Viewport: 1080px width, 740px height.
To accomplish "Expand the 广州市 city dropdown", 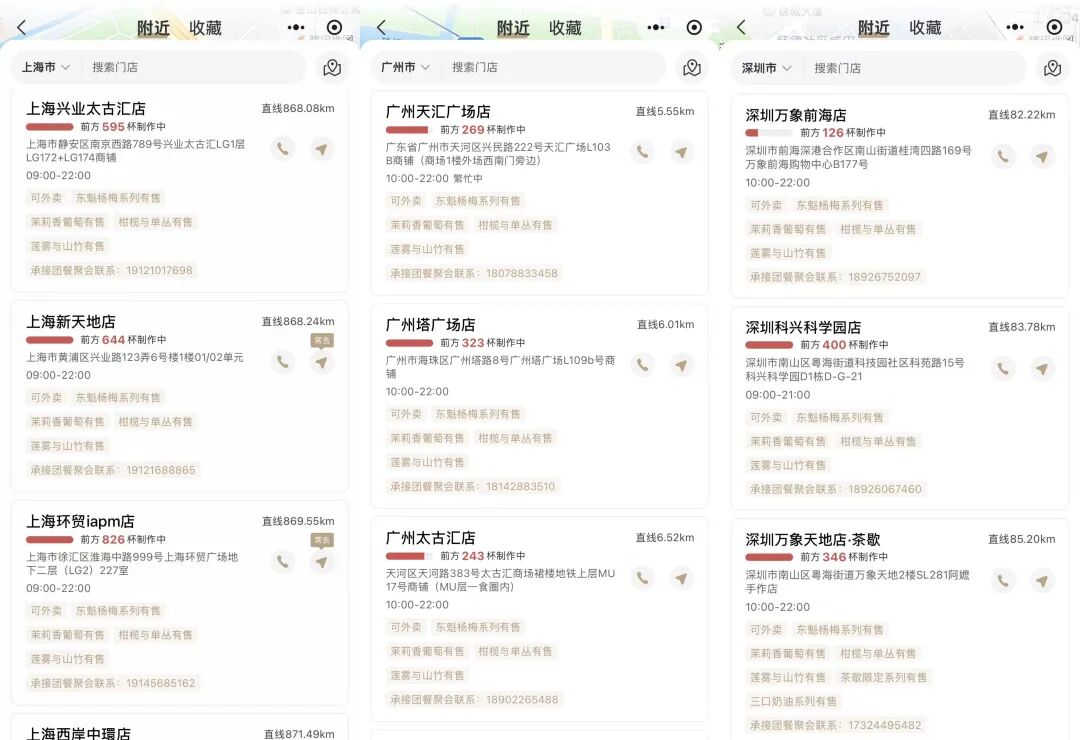I will 405,67.
